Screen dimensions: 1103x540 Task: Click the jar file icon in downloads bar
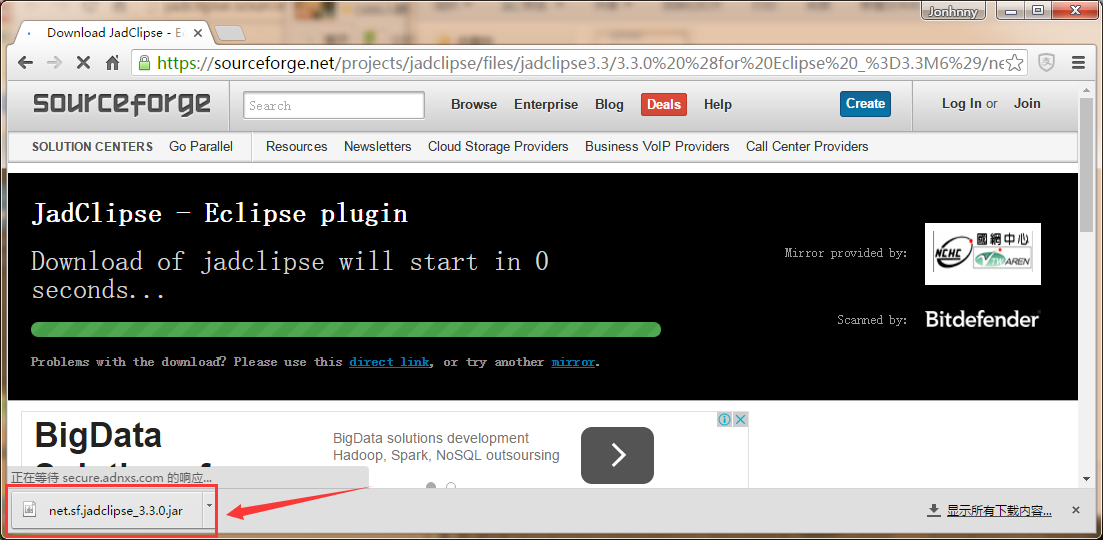(x=30, y=509)
